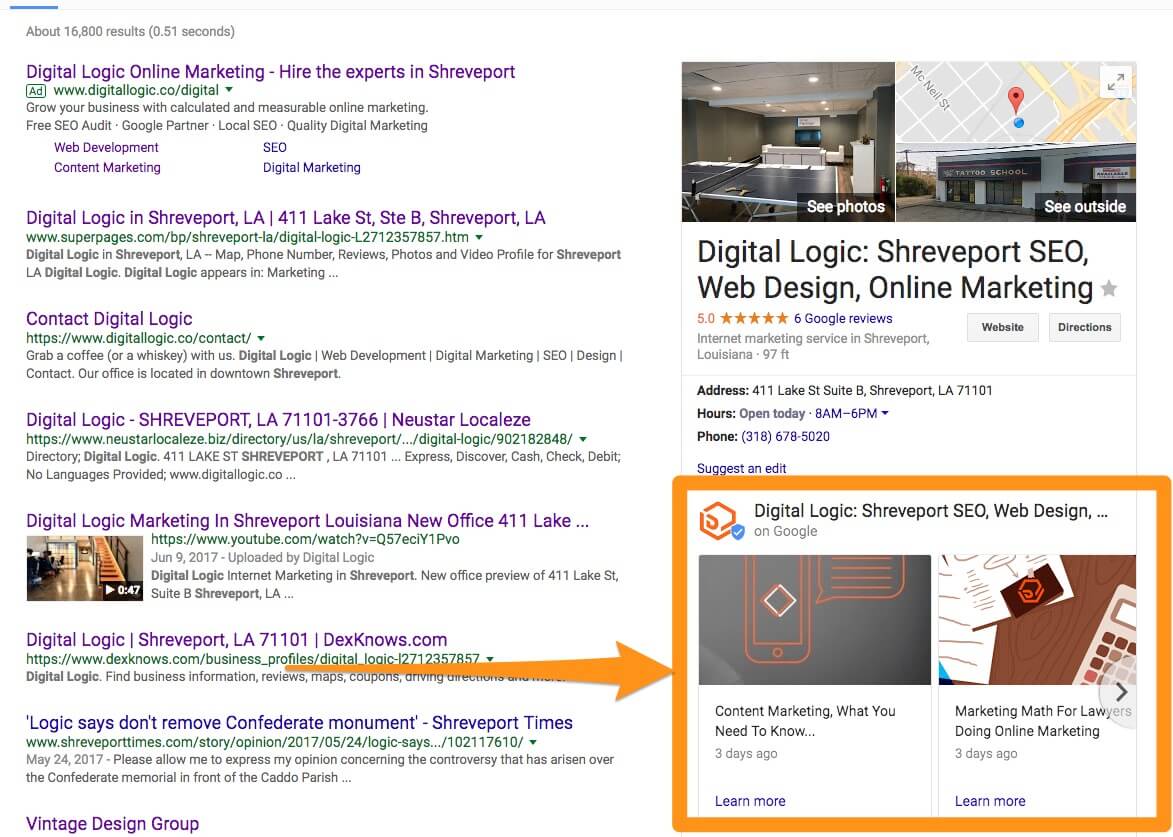Click the 'Content Marketing, What You Need To Know...' post title
The width and height of the screenshot is (1173, 837).
(805, 721)
